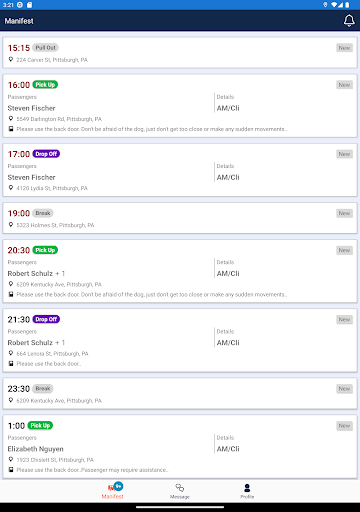
Task: Tap note icon on 16:00 pickup
Action: point(11,129)
